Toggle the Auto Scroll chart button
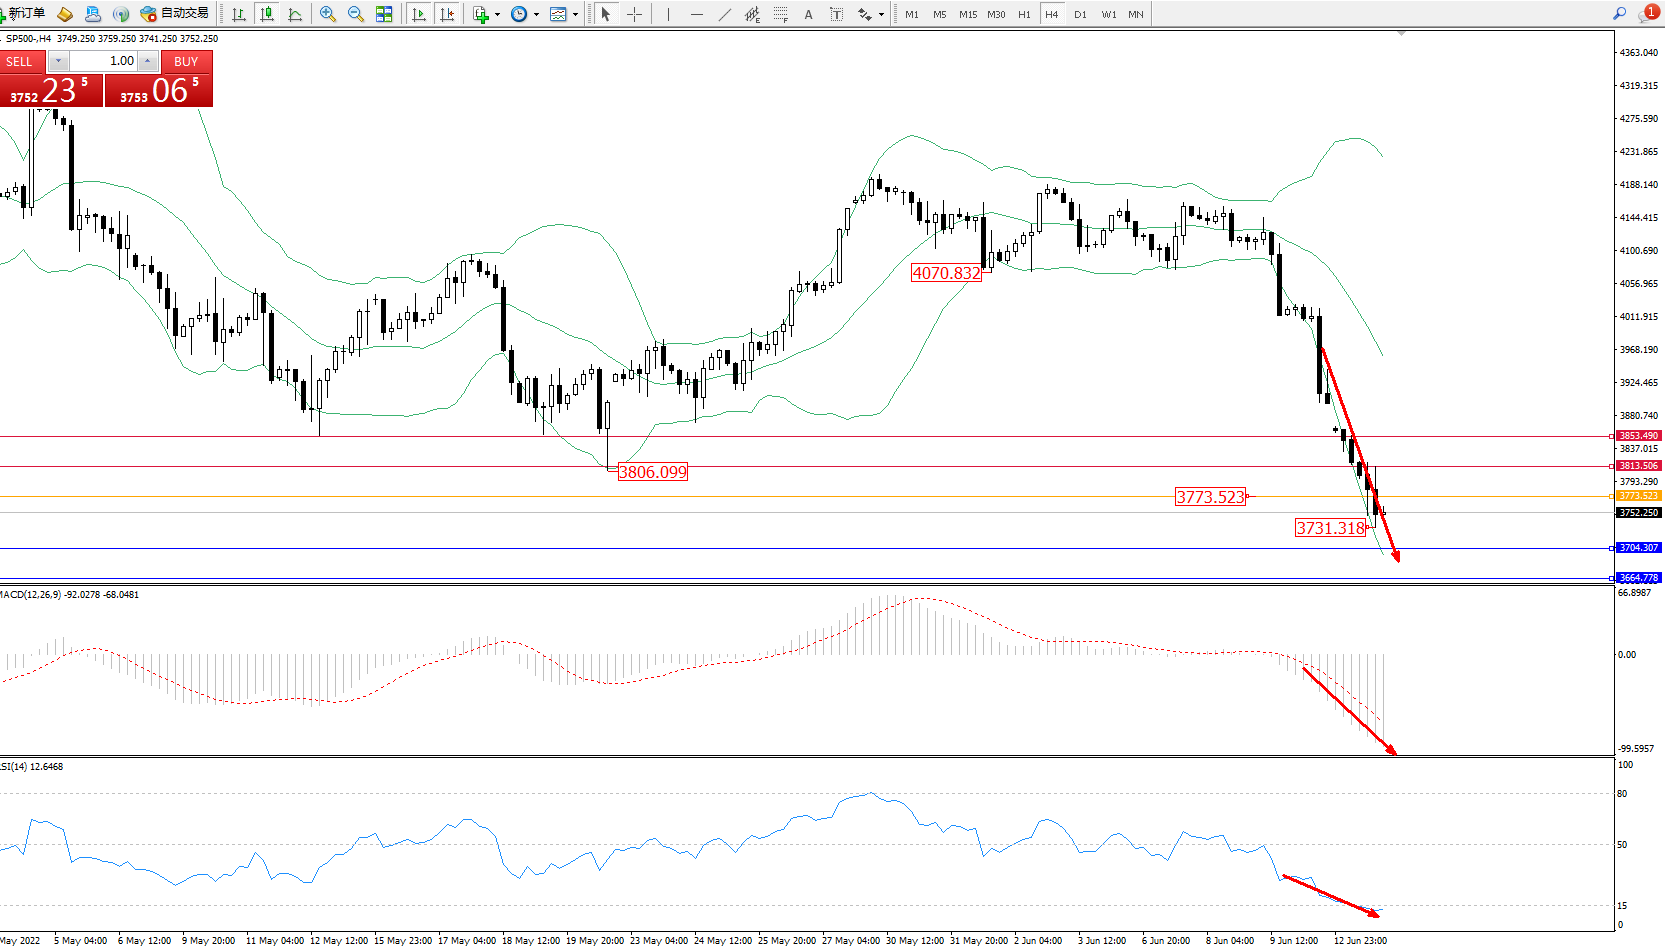The image size is (1665, 949). pos(419,14)
